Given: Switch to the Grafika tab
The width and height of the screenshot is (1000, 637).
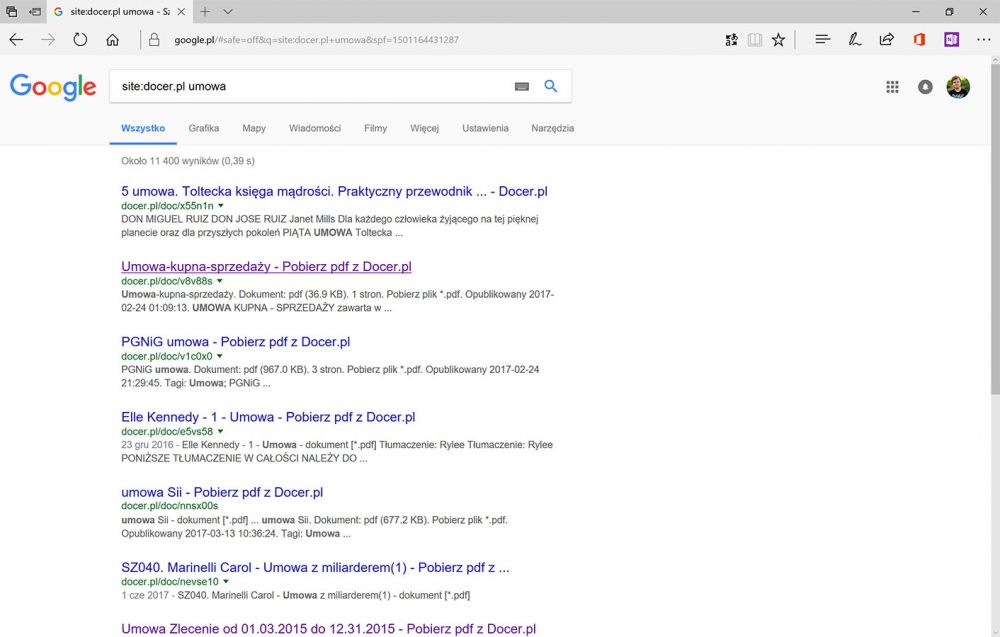Looking at the screenshot, I should pos(203,128).
